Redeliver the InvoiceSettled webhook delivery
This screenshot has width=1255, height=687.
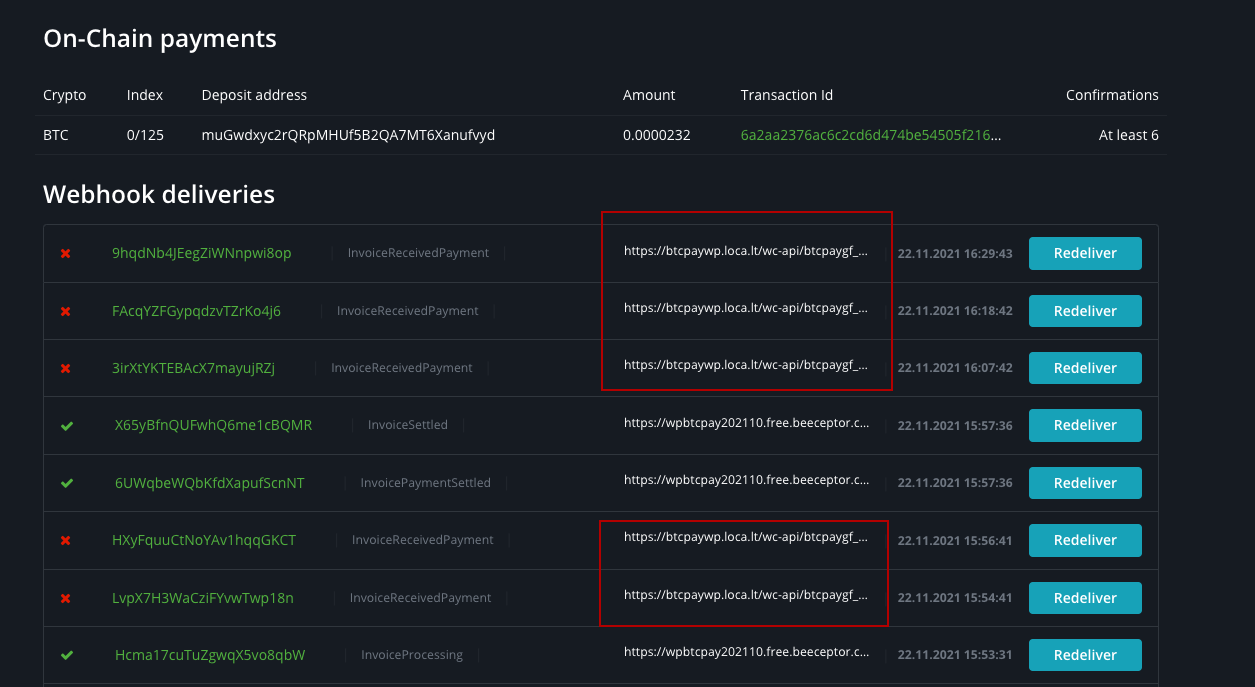coord(1085,425)
